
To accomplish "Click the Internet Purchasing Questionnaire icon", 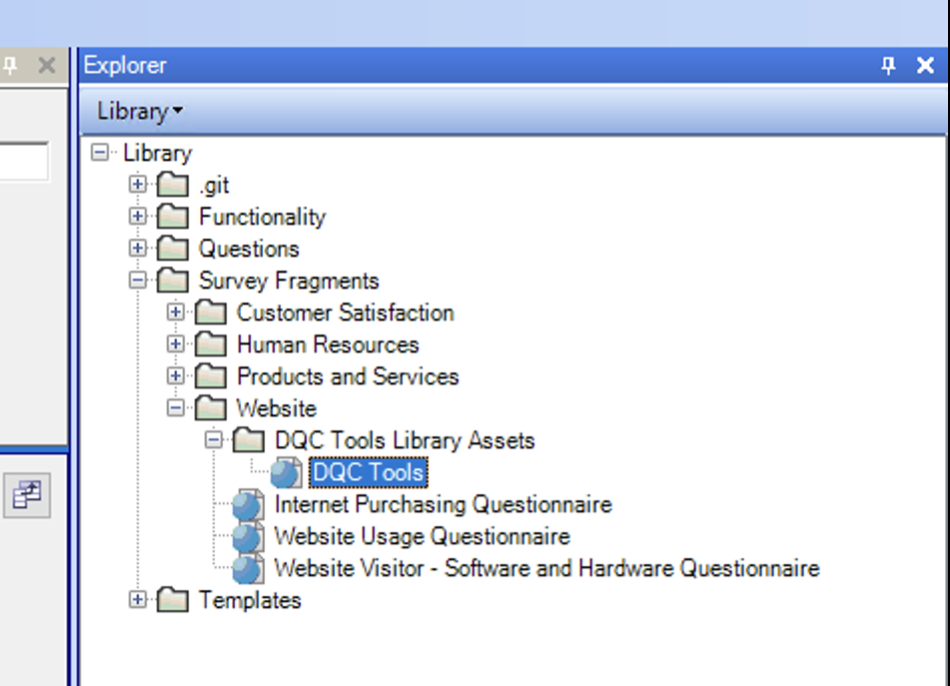I will click(x=248, y=506).
